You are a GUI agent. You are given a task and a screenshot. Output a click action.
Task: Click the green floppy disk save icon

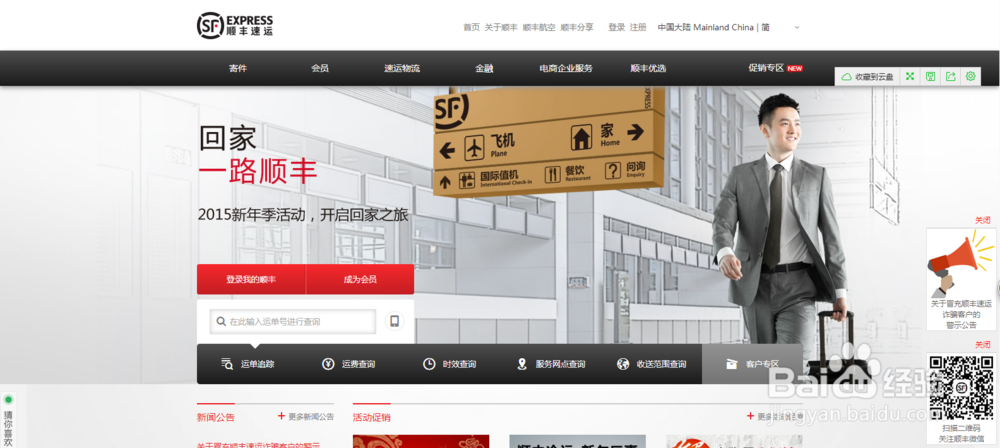point(930,77)
